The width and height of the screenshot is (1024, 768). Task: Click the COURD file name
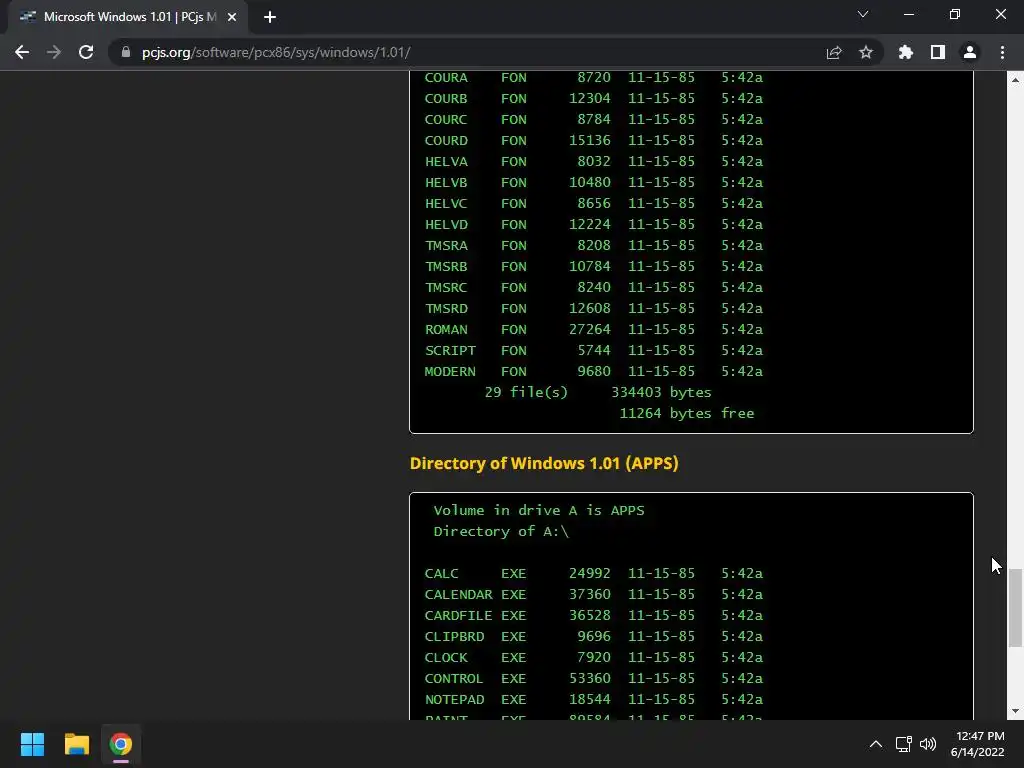pyautogui.click(x=446, y=140)
